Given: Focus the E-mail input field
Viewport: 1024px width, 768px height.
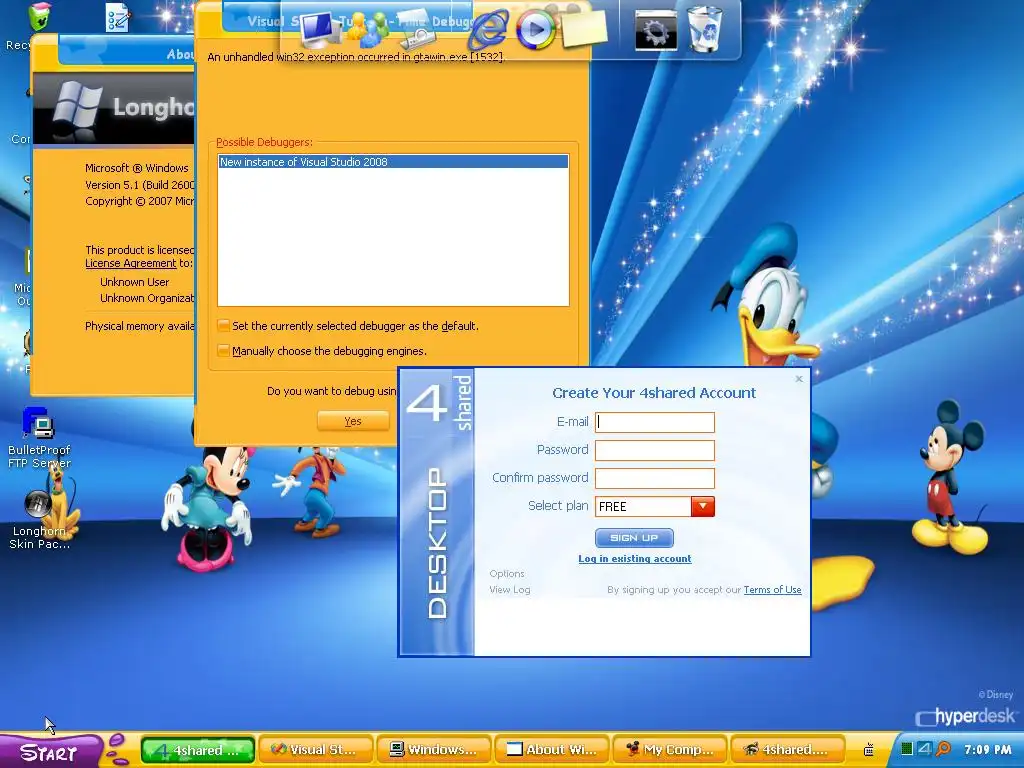Looking at the screenshot, I should click(x=655, y=422).
